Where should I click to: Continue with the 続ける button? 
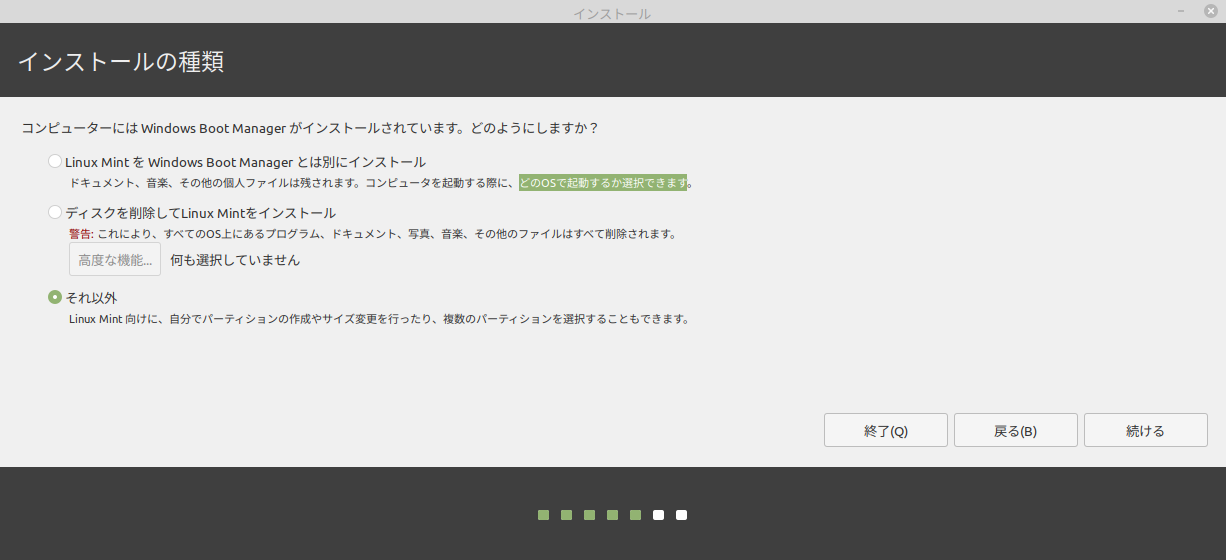click(1146, 430)
